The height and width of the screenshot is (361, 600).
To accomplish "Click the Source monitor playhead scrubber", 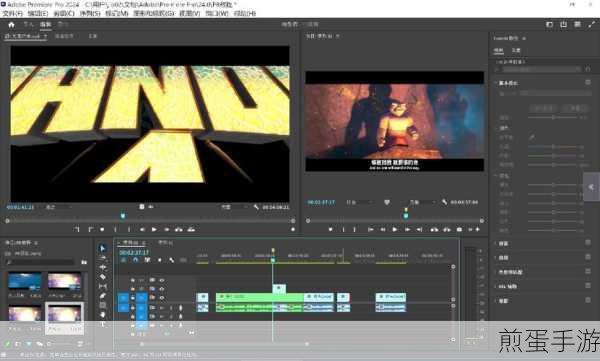I will (x=123, y=216).
